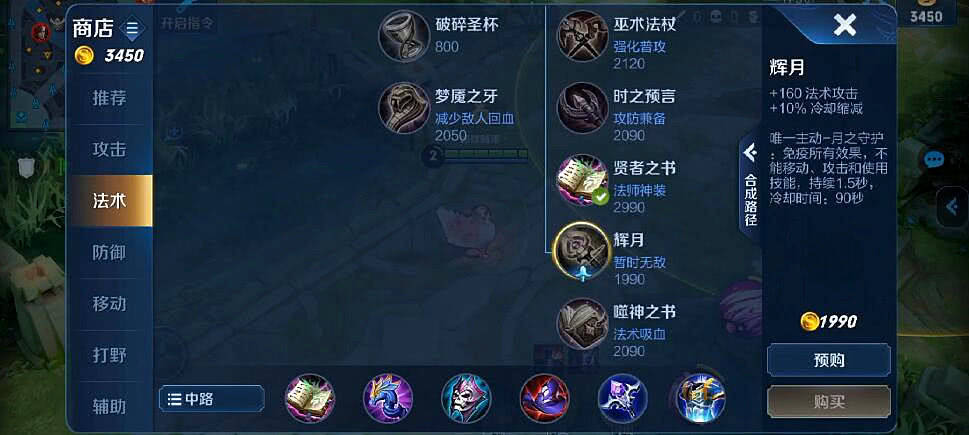Image resolution: width=969 pixels, height=435 pixels.
Task: Click the 购买 purchase button
Action: pyautogui.click(x=829, y=402)
